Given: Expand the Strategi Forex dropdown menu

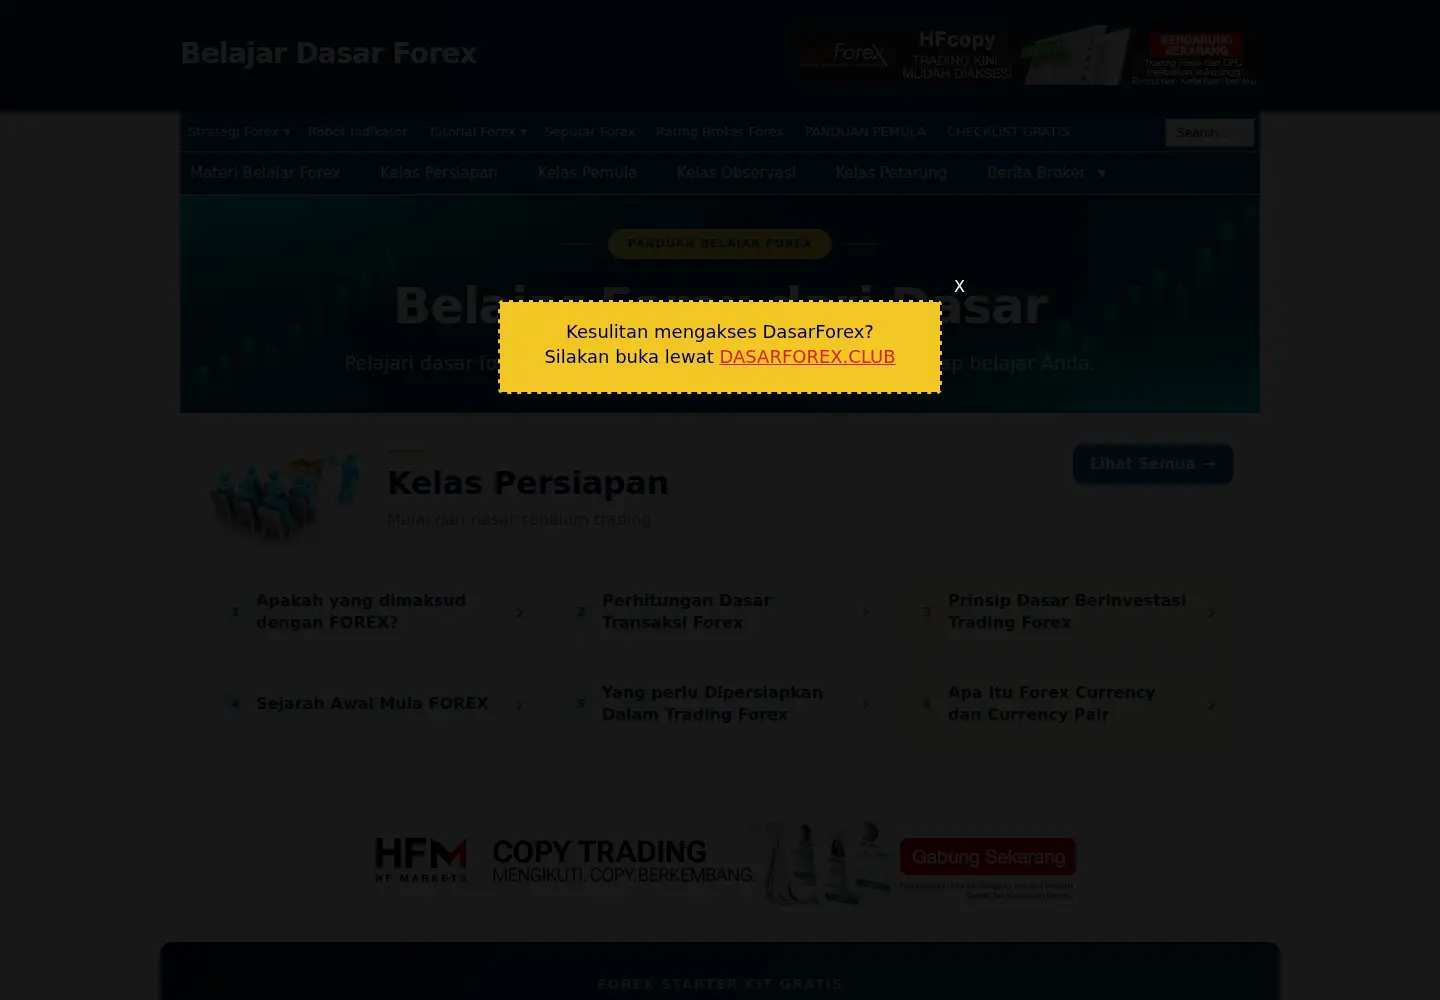Looking at the screenshot, I should point(239,132).
